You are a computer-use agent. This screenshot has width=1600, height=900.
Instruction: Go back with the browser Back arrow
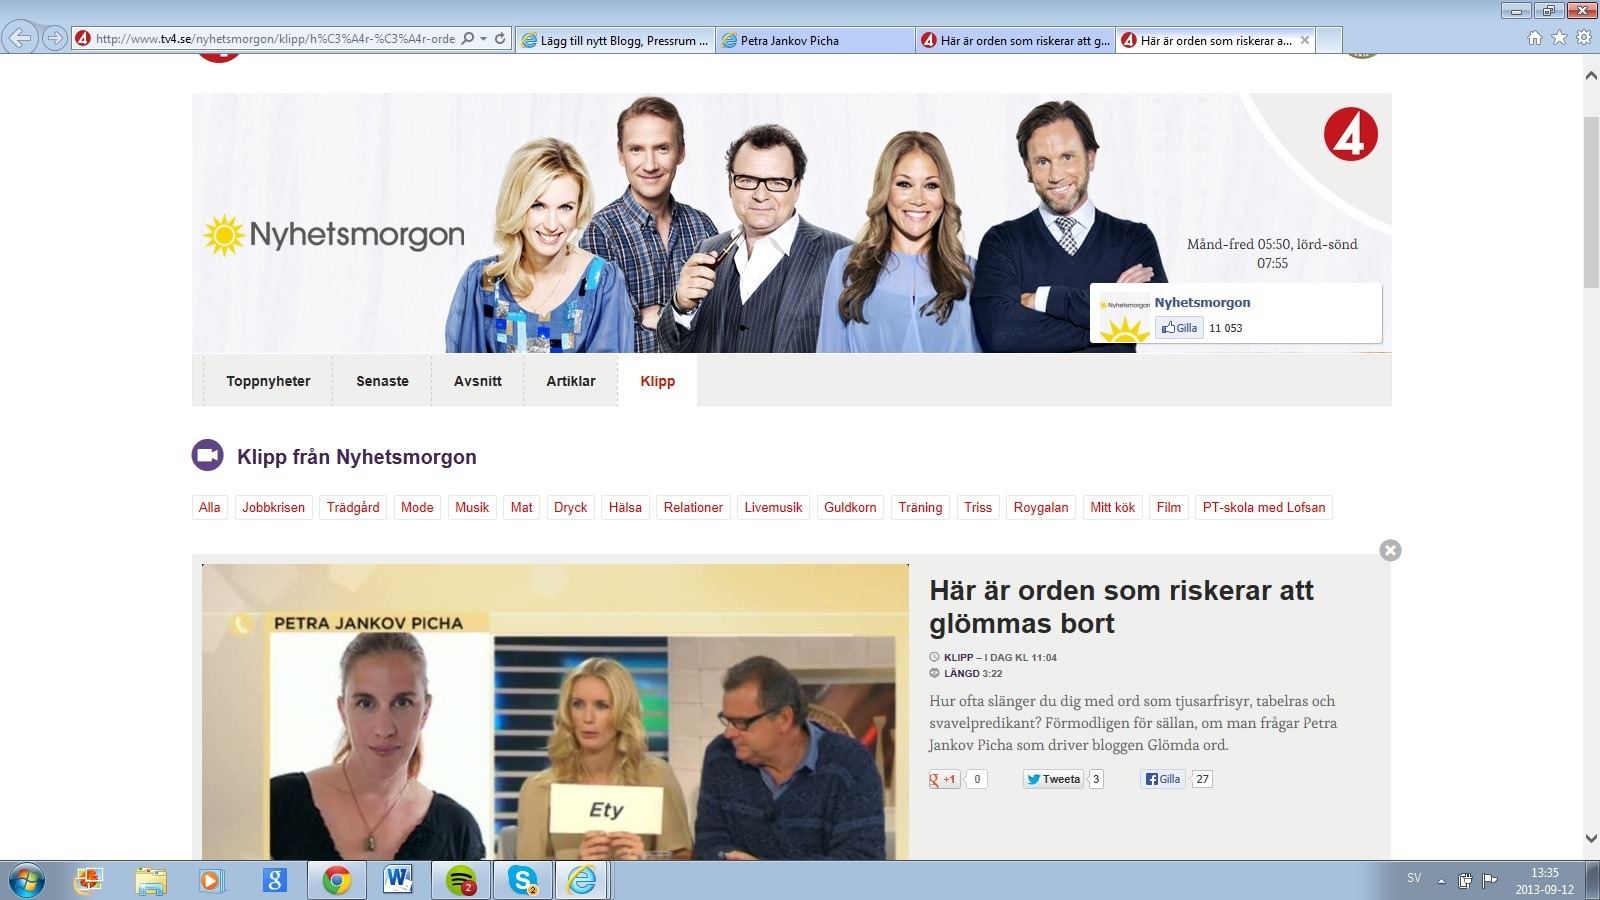point(21,39)
